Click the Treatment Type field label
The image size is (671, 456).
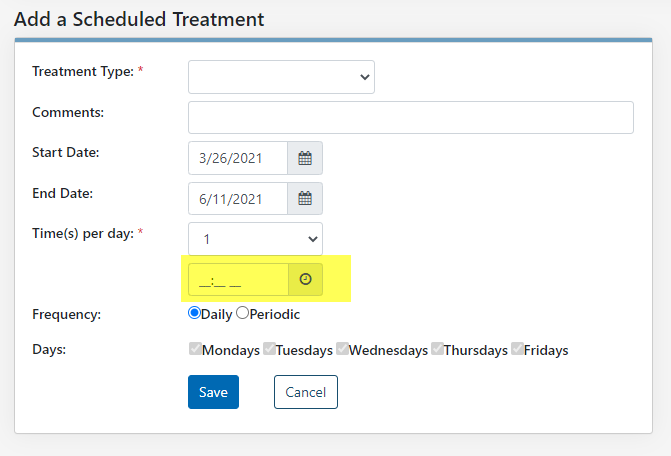[83, 71]
